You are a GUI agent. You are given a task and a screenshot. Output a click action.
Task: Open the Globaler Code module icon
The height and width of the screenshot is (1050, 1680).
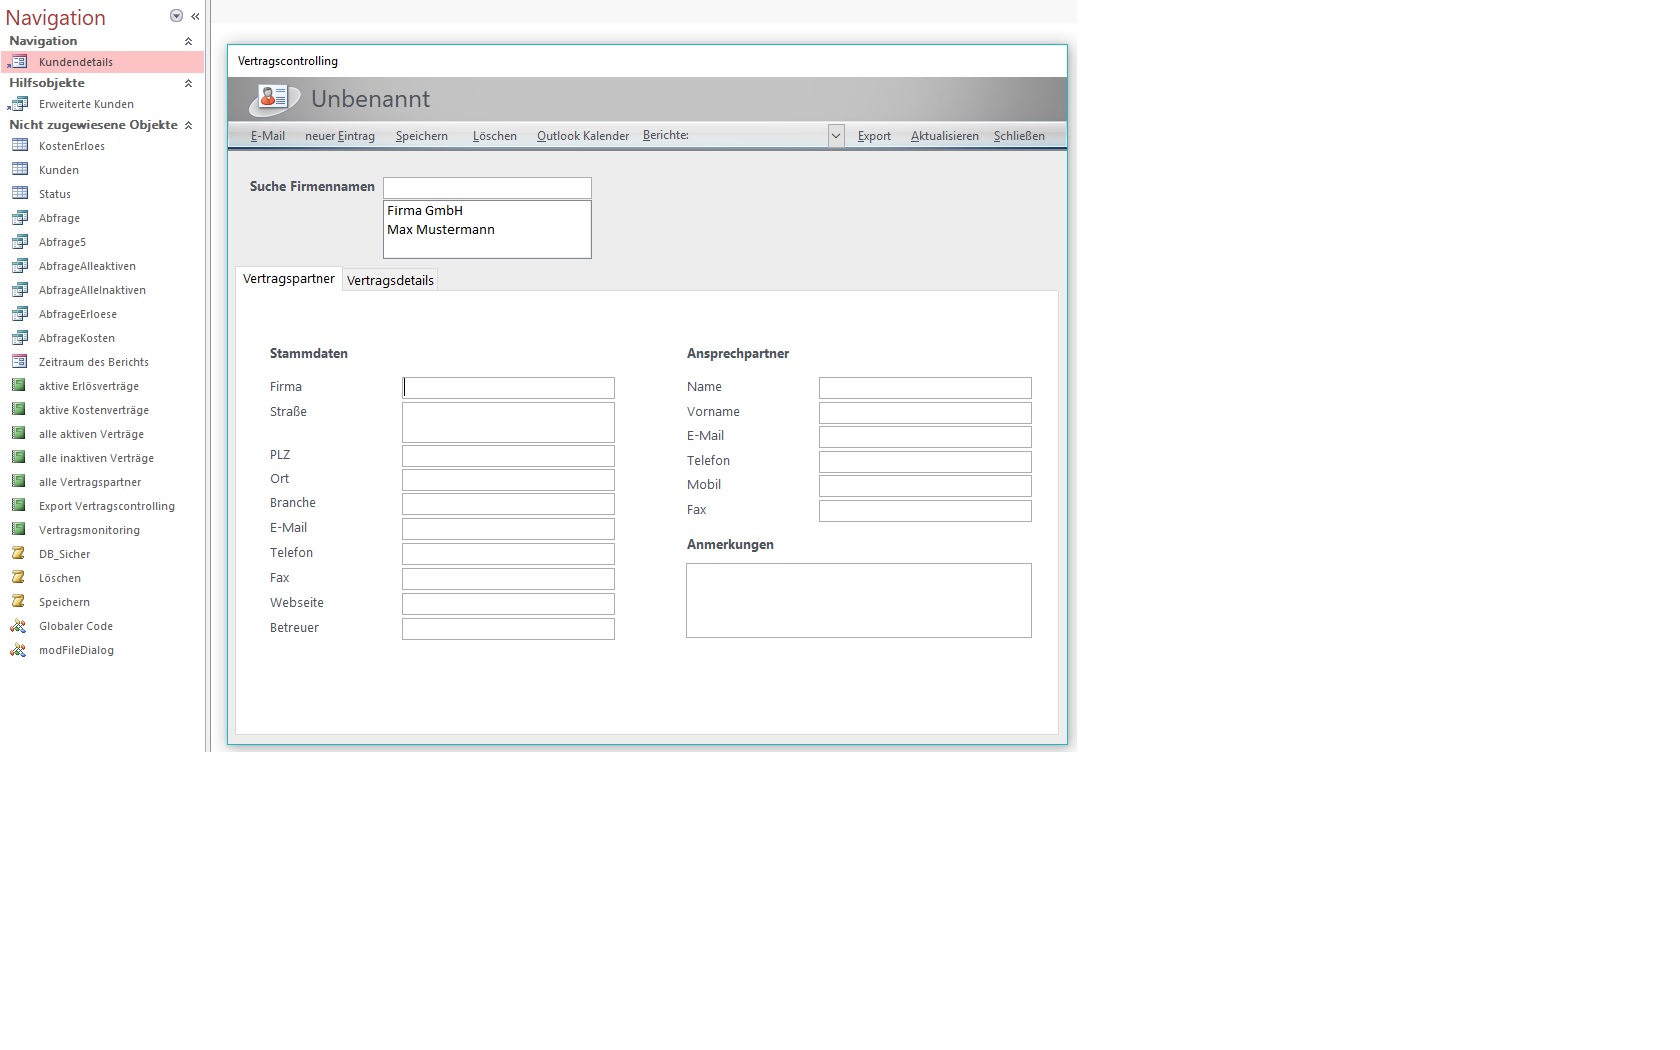click(19, 626)
